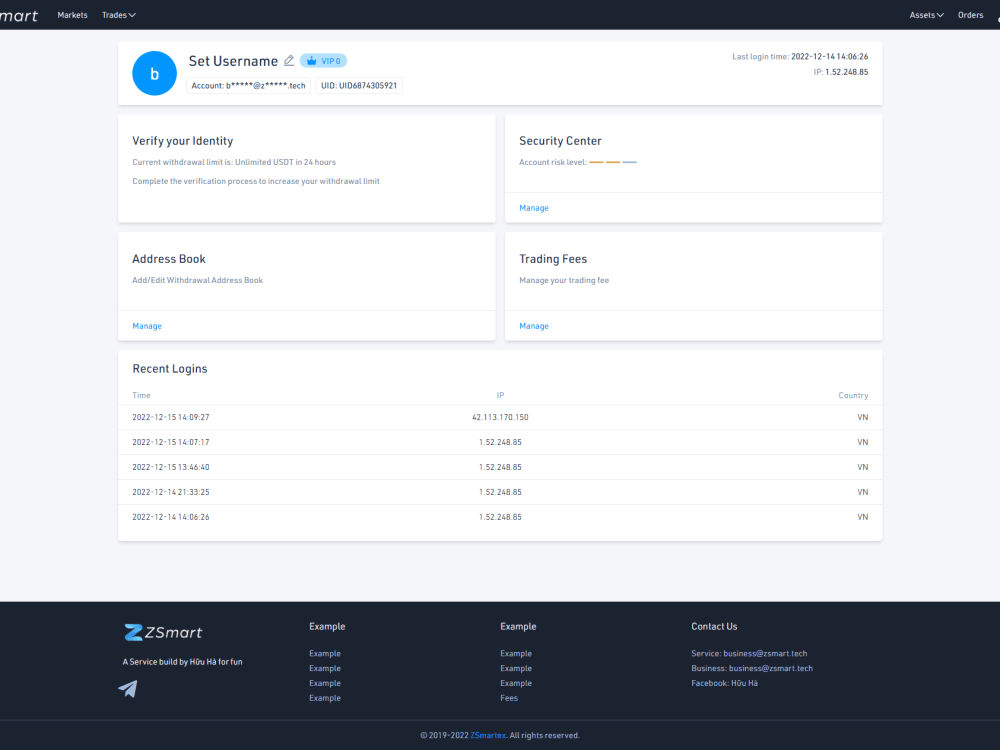Image resolution: width=1000 pixels, height=750 pixels.
Task: Click the account risk level indicator bars
Action: coord(613,163)
